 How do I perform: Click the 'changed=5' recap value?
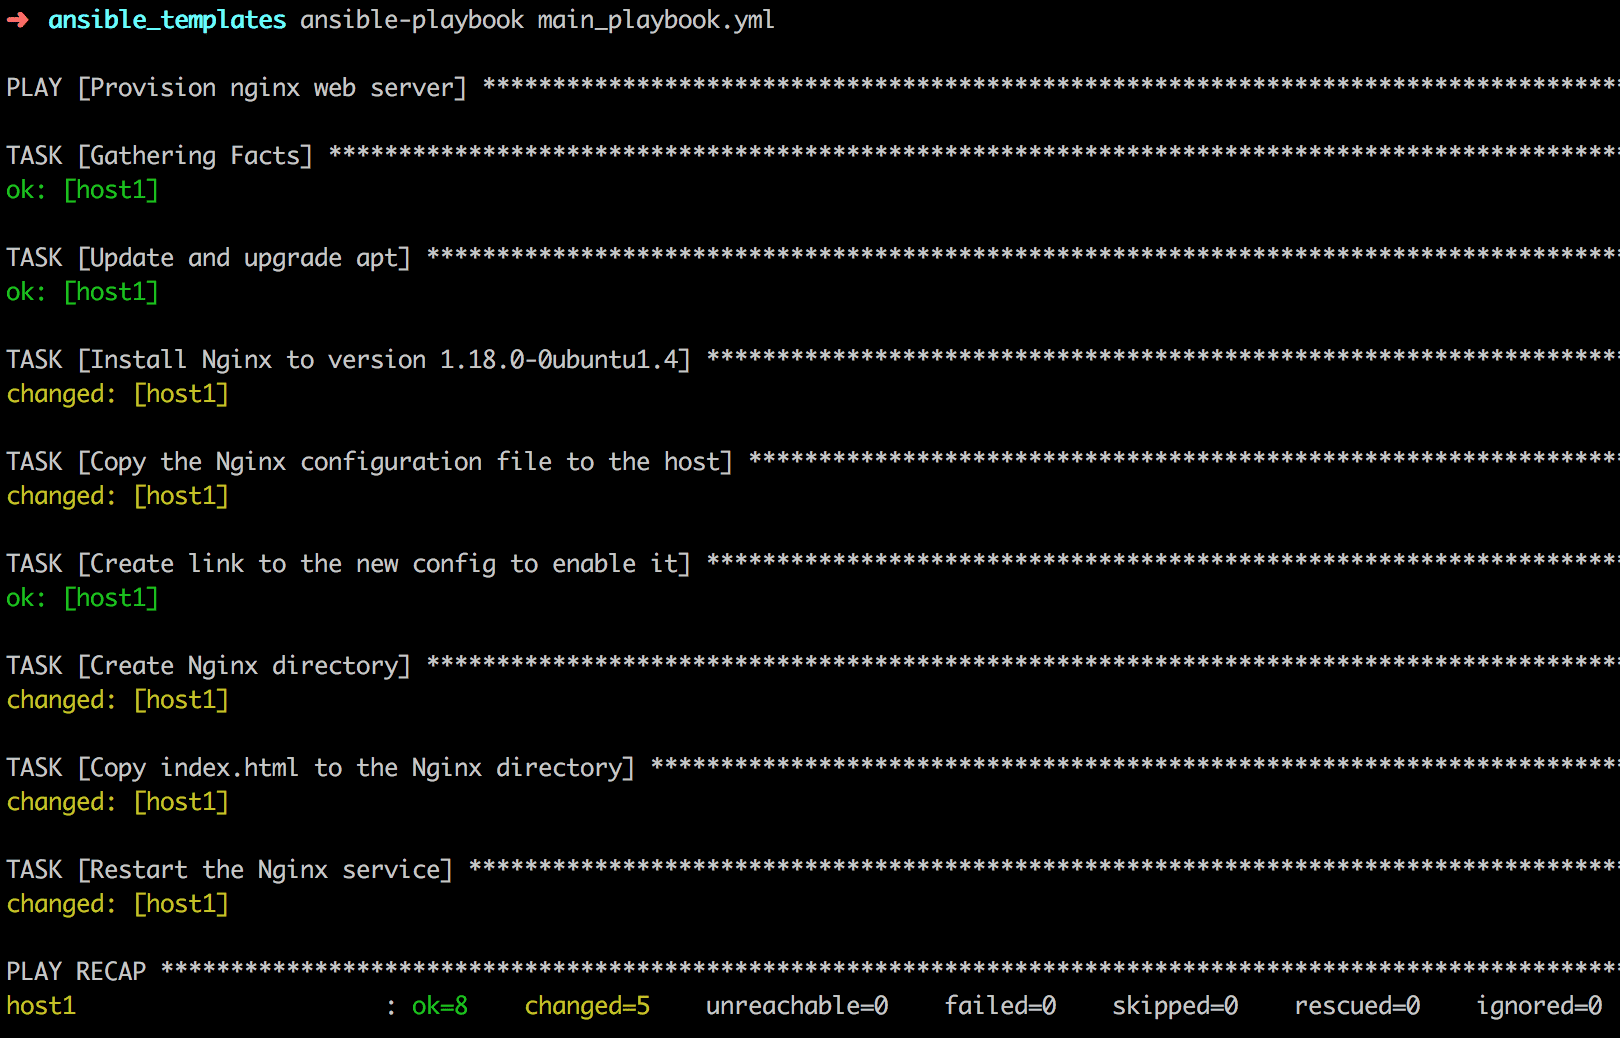click(x=587, y=1006)
